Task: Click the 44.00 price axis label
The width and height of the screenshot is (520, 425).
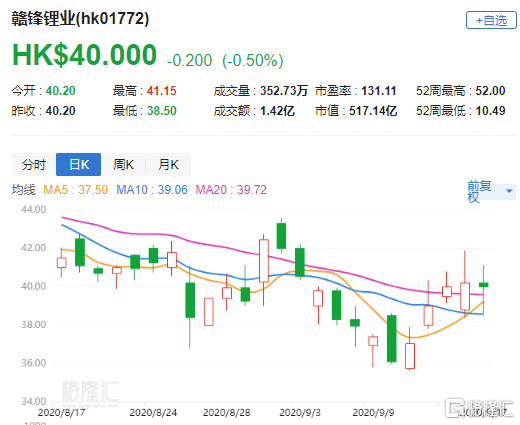Action: (33, 209)
